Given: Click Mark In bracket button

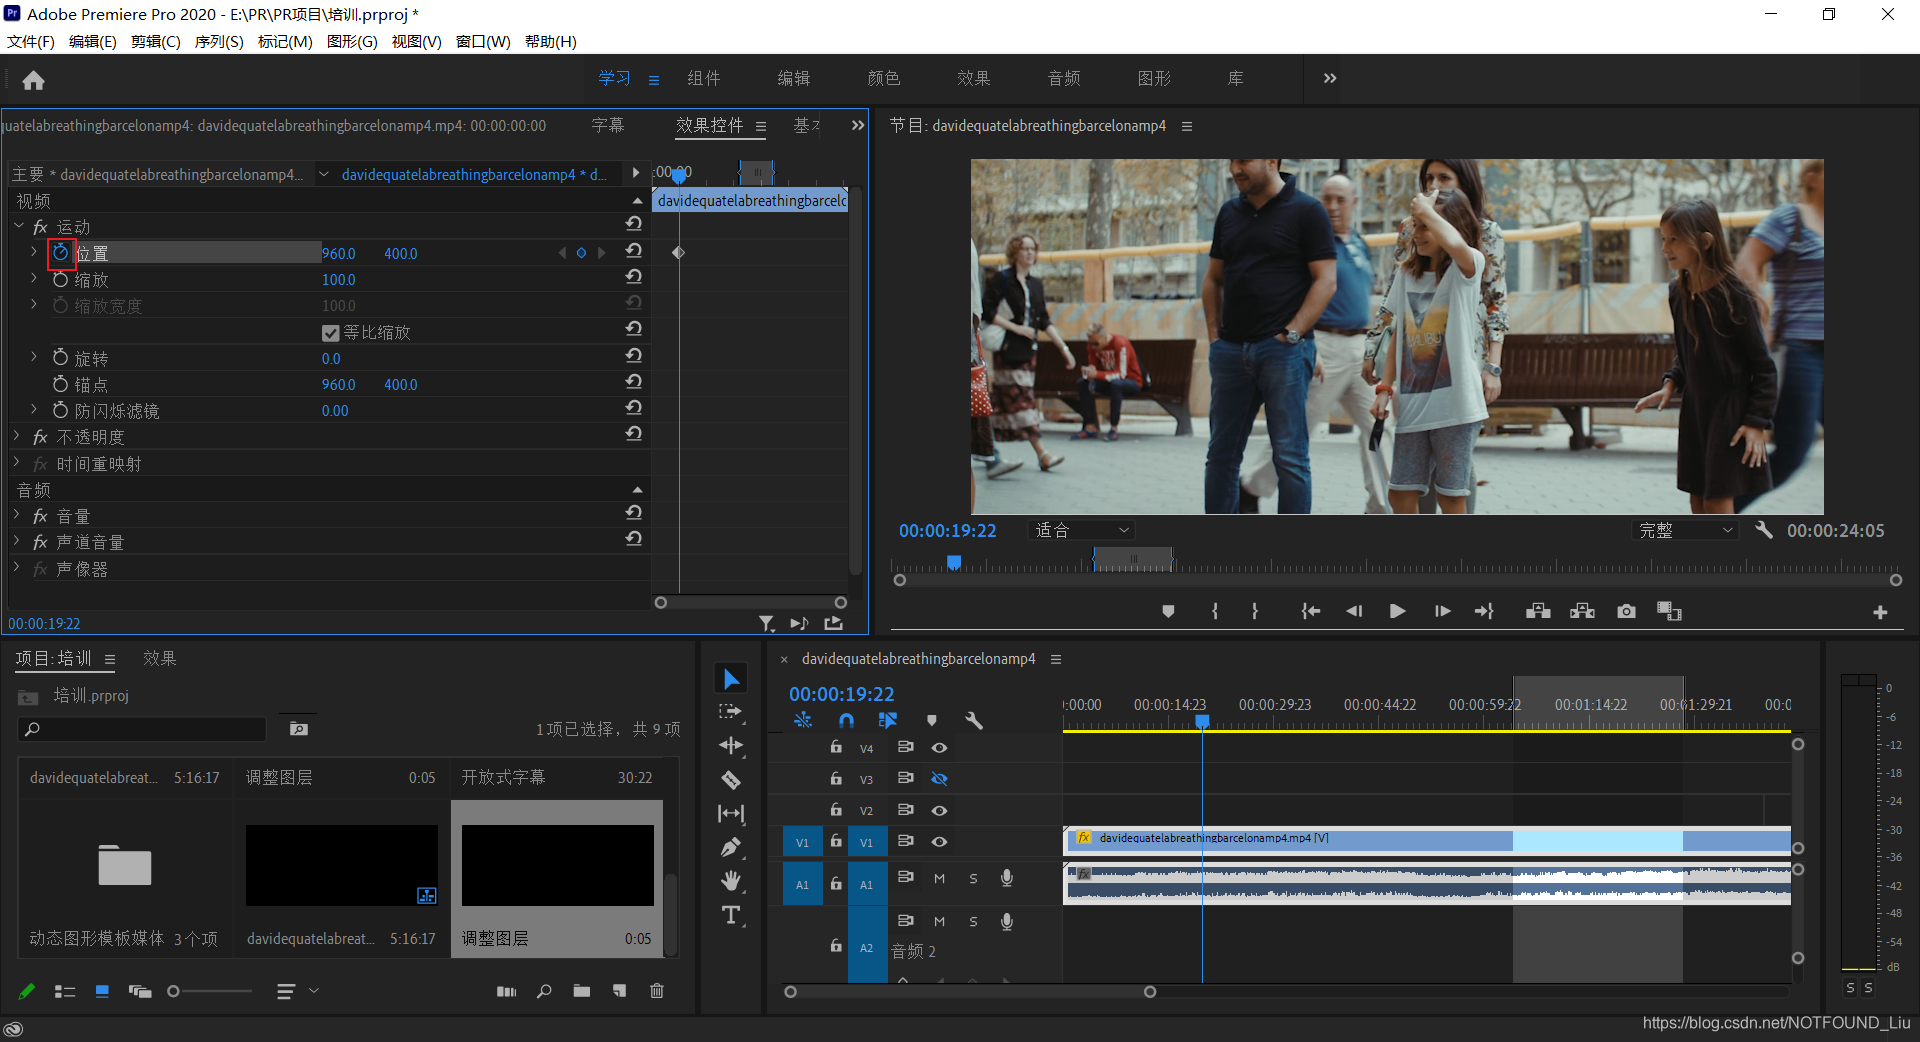Looking at the screenshot, I should tap(1215, 611).
